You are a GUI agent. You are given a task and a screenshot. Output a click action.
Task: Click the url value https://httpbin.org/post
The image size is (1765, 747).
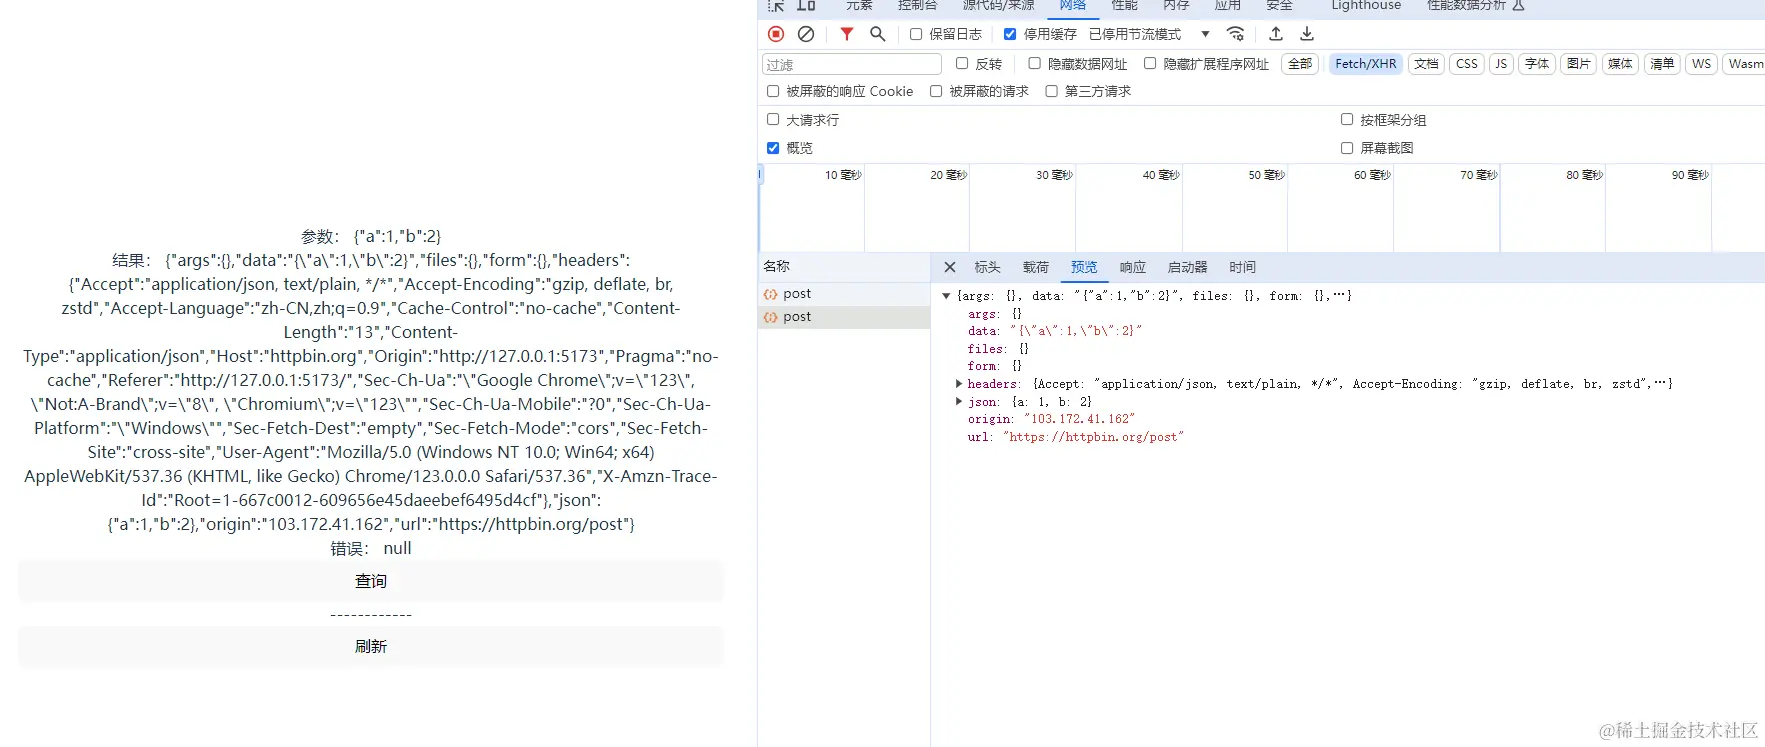[x=1093, y=437]
